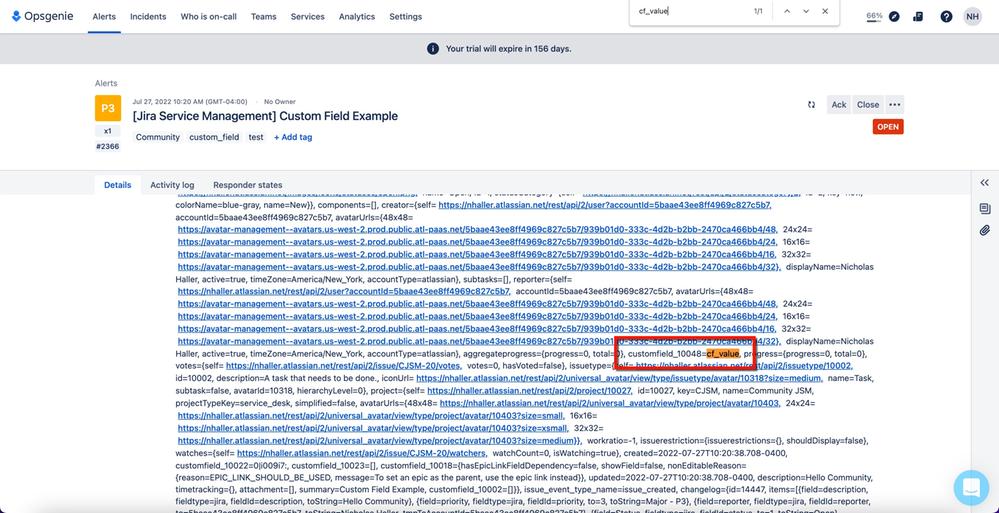Switch to the Activity log tab
Viewport: 999px width, 513px height.
click(172, 185)
